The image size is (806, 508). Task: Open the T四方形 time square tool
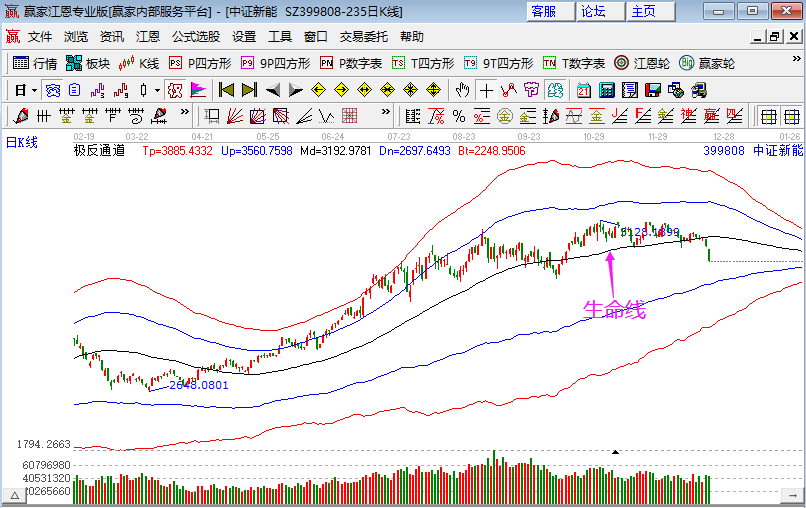423,63
